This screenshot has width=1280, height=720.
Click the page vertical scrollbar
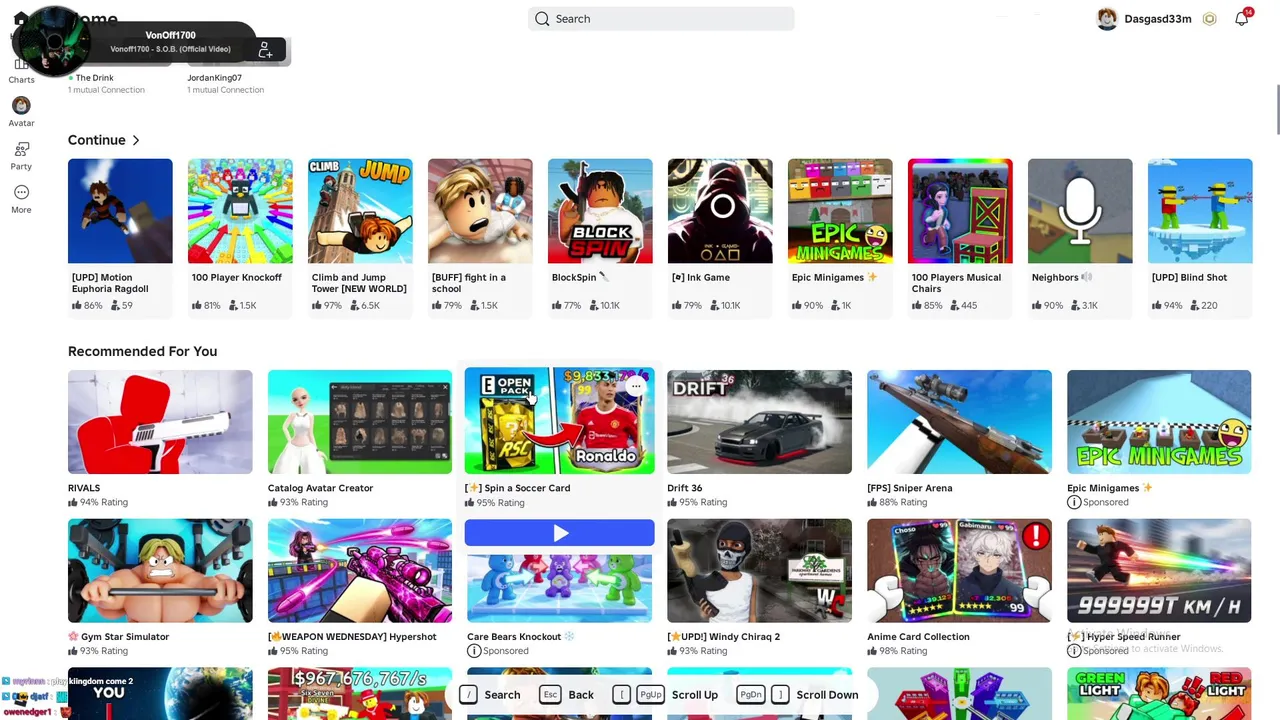[1276, 110]
